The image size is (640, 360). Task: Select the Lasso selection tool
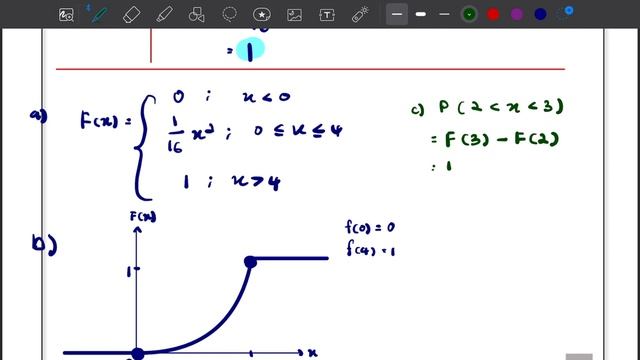pos(229,14)
